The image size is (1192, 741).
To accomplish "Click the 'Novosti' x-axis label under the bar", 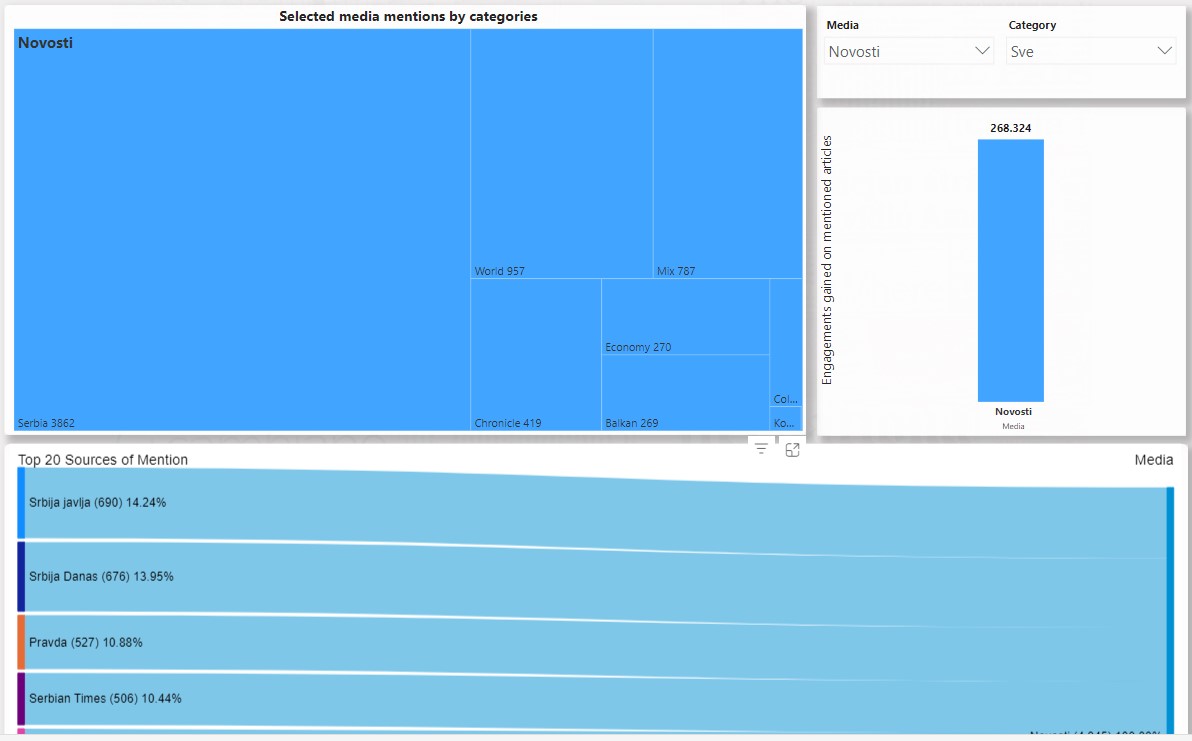I will tap(1013, 412).
